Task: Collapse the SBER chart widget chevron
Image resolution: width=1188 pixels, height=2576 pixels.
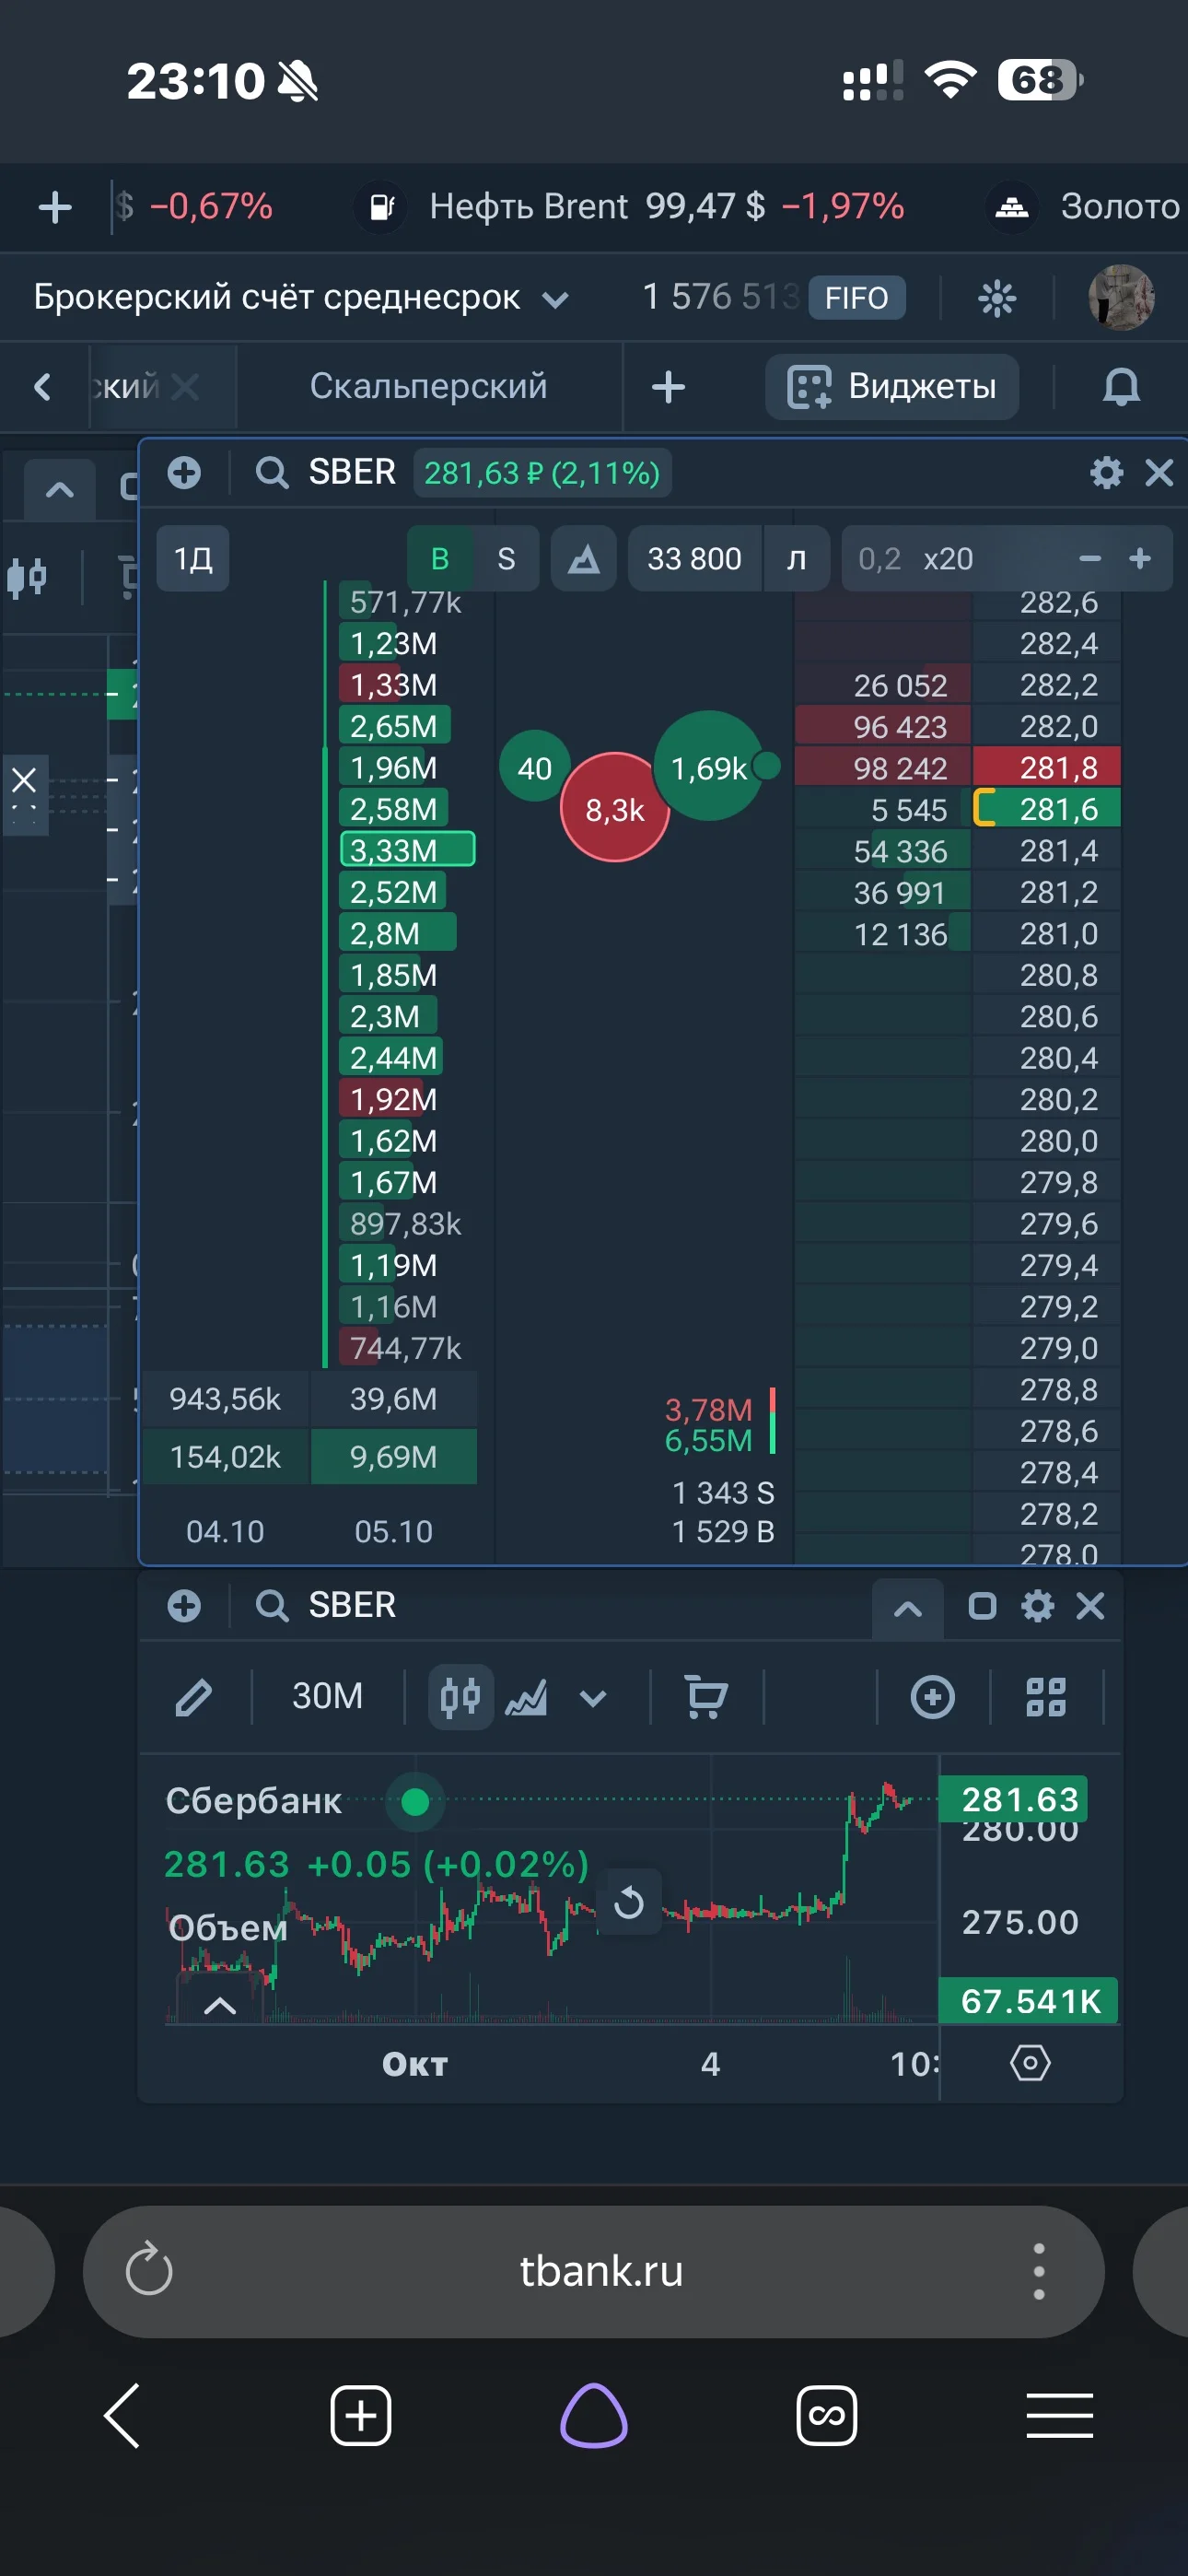Action: click(x=907, y=1608)
